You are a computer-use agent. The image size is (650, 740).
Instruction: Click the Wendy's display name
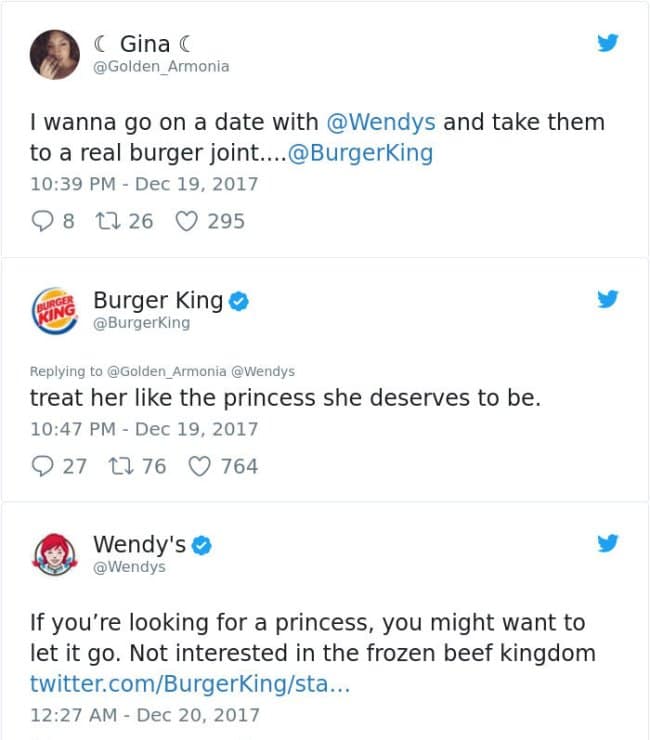[x=139, y=544]
